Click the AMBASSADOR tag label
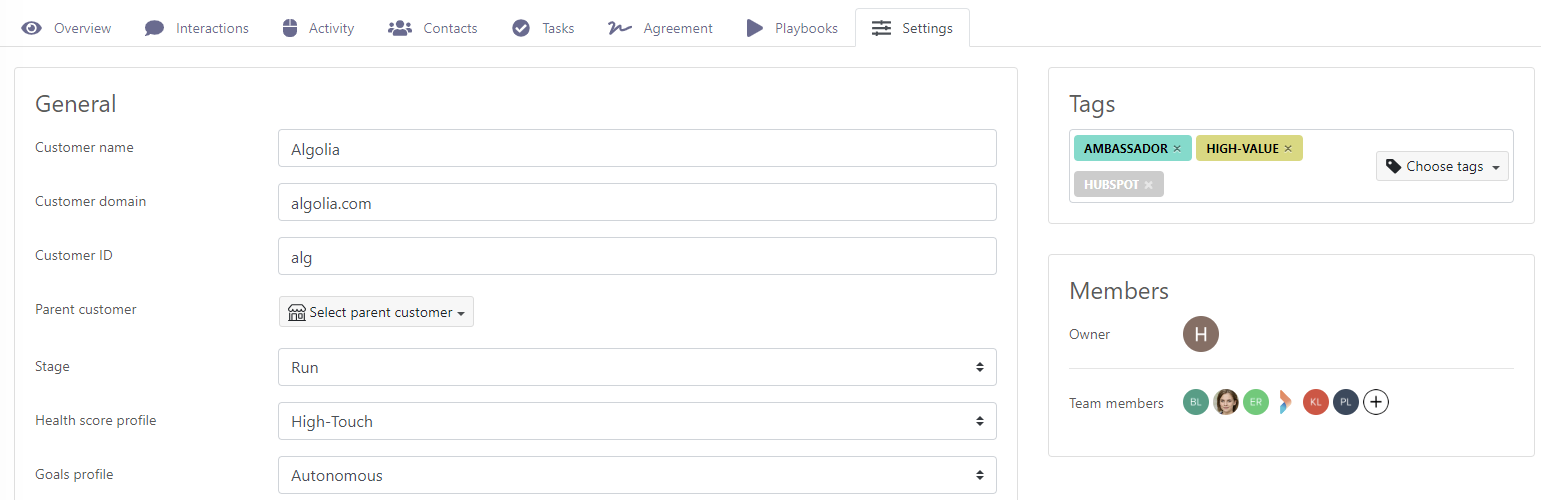The width and height of the screenshot is (1541, 500). [x=1126, y=148]
